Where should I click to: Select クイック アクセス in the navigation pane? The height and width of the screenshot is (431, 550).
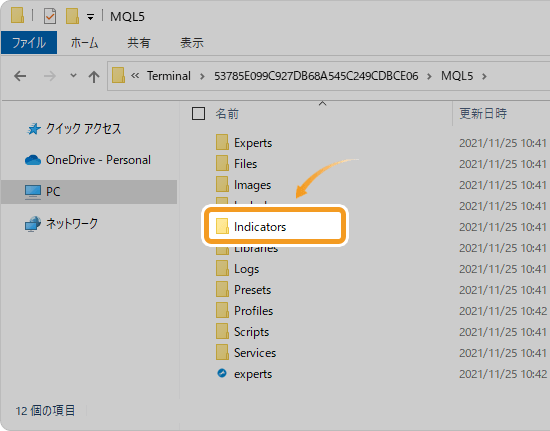(x=83, y=129)
